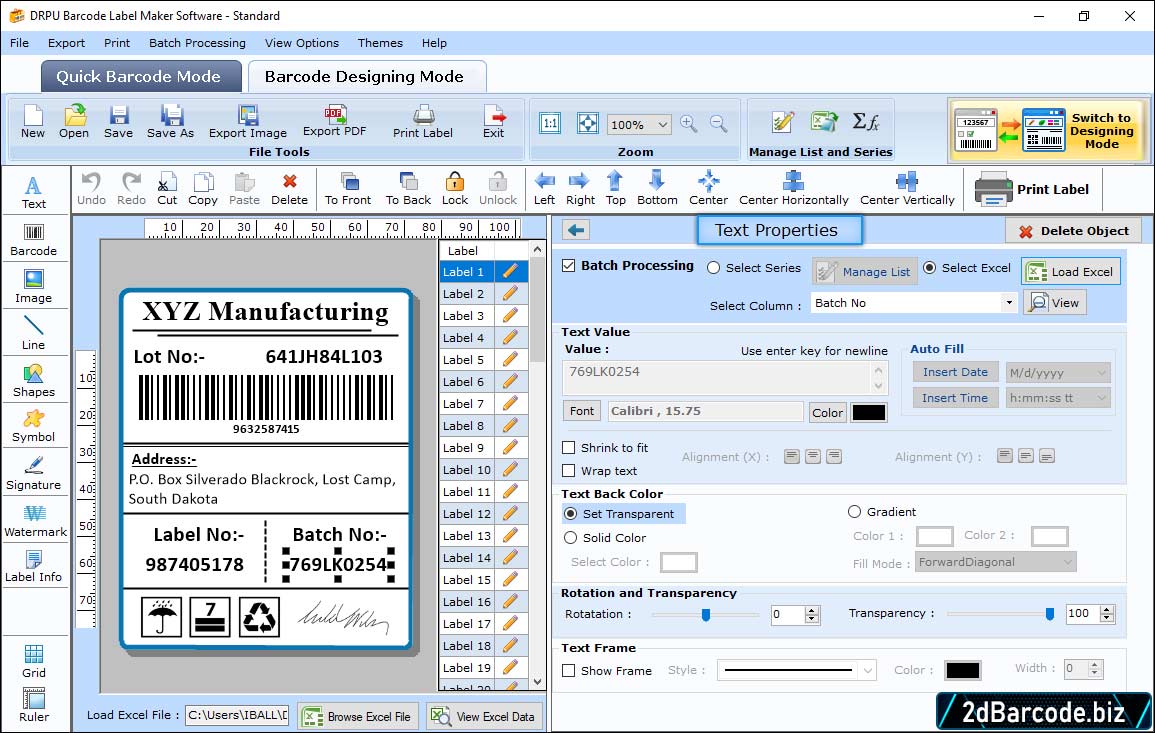Viewport: 1155px width, 733px height.
Task: Switch to Barcode Designing Mode tab
Action: point(364,77)
